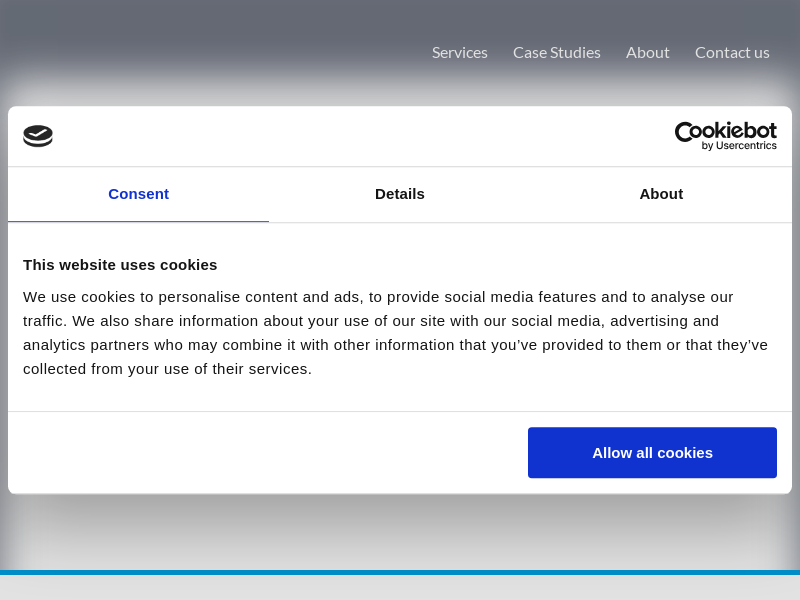Open the Details tab
800x600 pixels.
400,194
